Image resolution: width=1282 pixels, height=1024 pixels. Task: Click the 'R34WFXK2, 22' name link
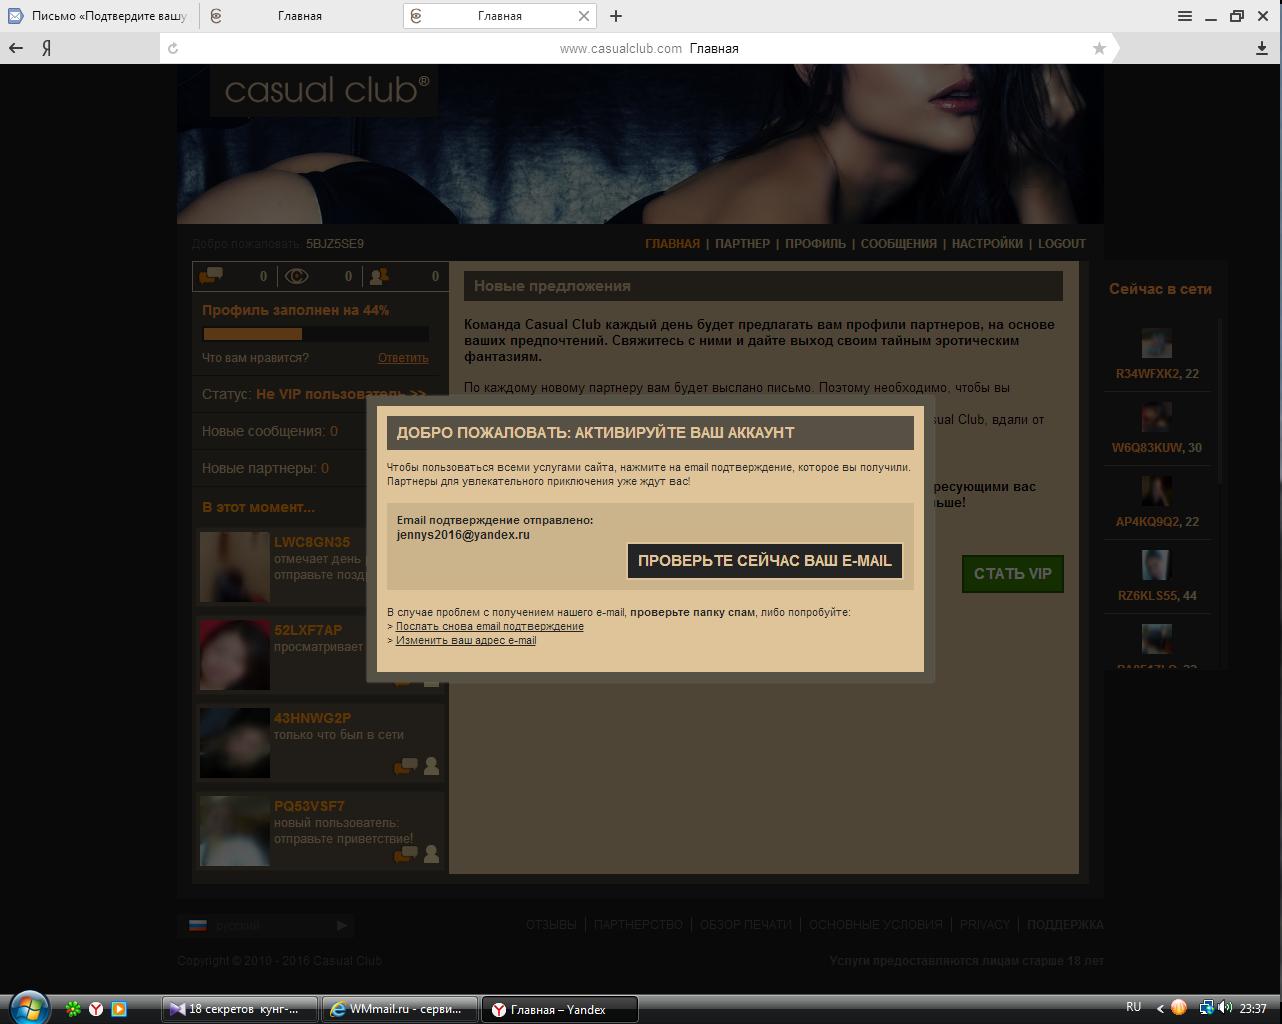pyautogui.click(x=1157, y=374)
